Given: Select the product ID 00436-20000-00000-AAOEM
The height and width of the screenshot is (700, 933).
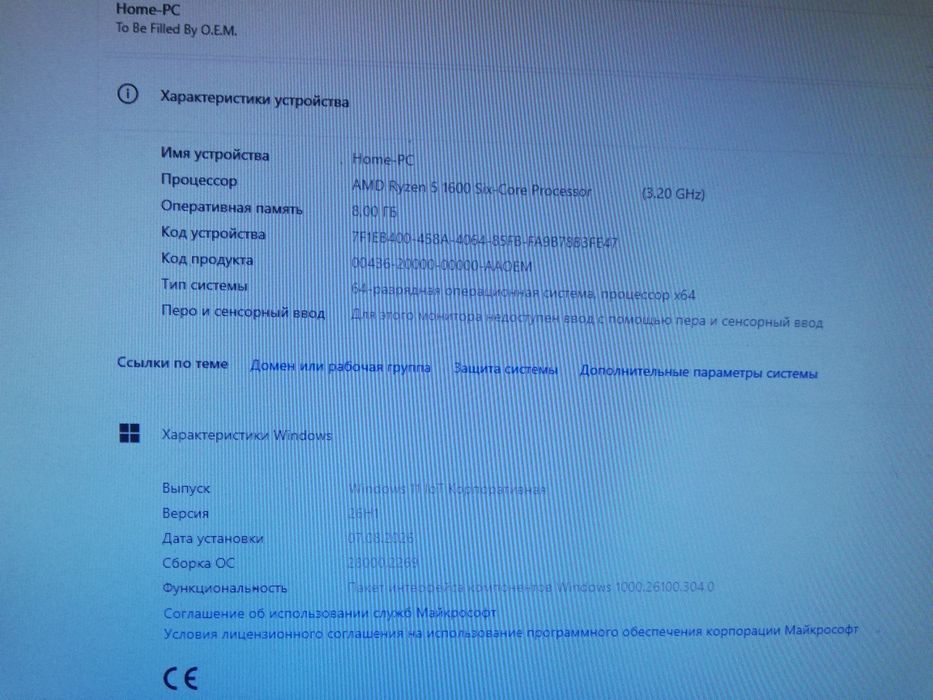Looking at the screenshot, I should coord(442,265).
